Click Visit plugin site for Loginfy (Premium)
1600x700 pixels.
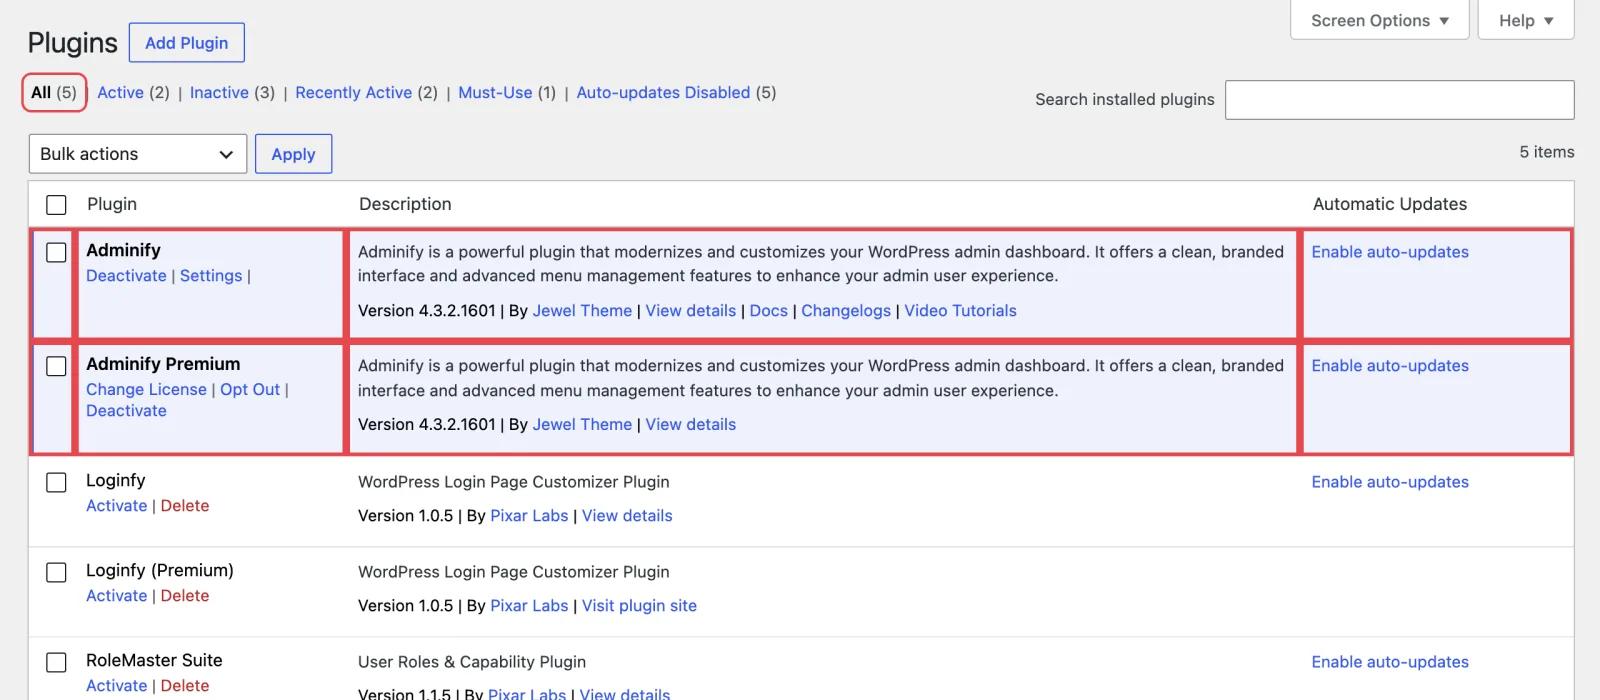(x=639, y=606)
